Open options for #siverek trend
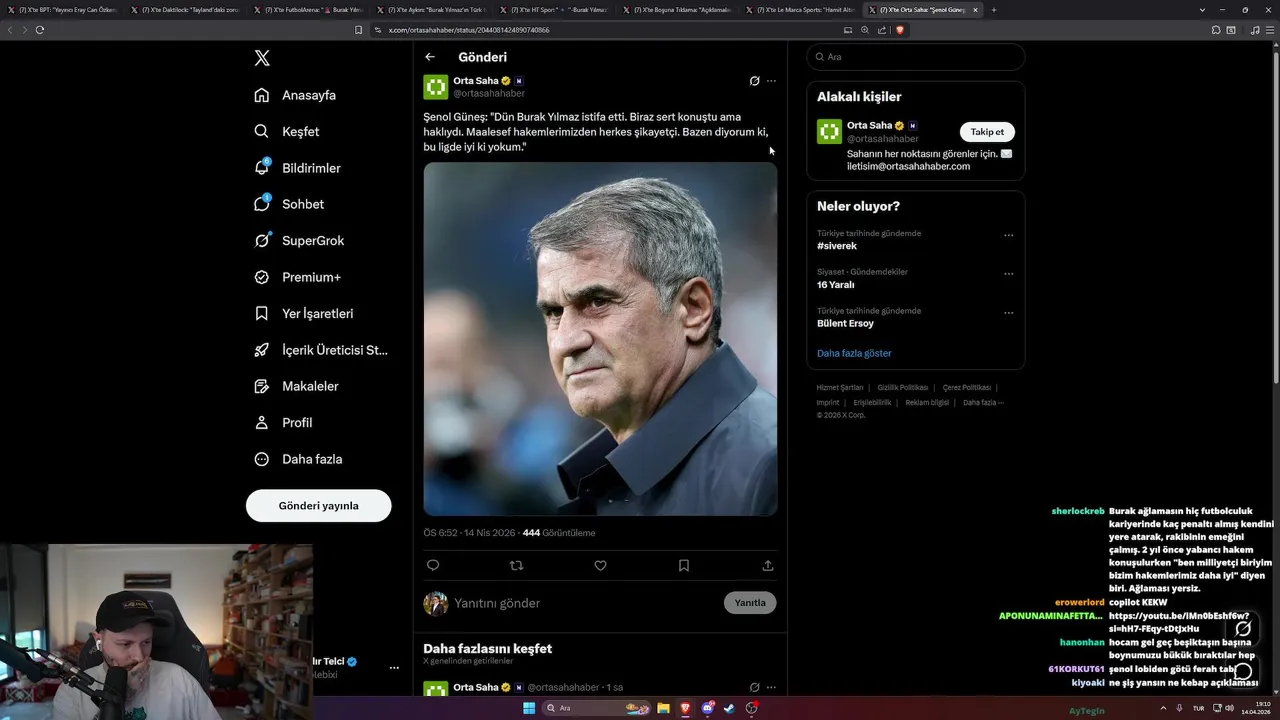 coord(1008,236)
